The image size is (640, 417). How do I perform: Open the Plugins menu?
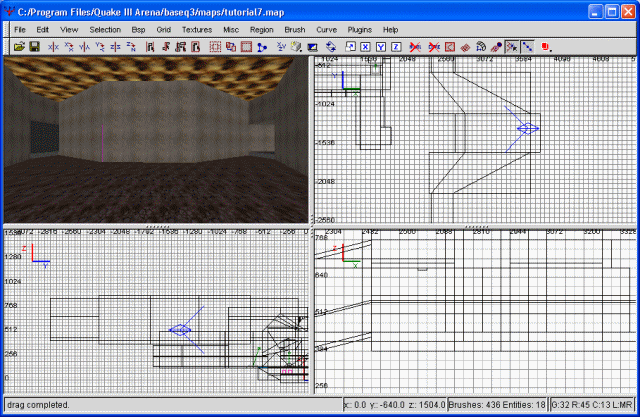click(360, 30)
